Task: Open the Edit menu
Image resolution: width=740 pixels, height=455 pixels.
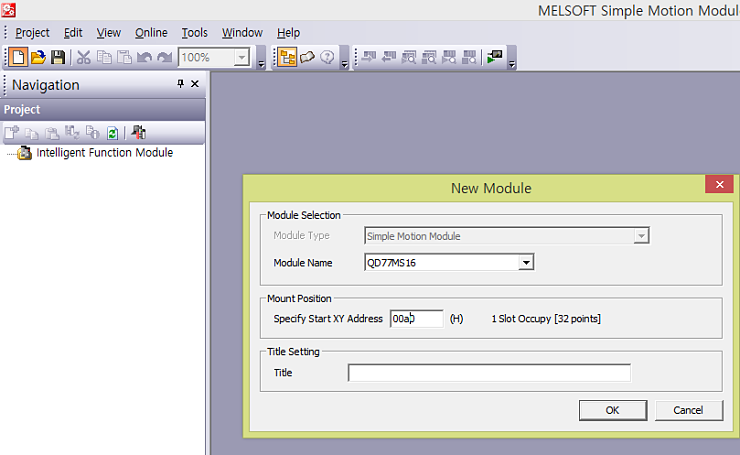Action: point(73,33)
